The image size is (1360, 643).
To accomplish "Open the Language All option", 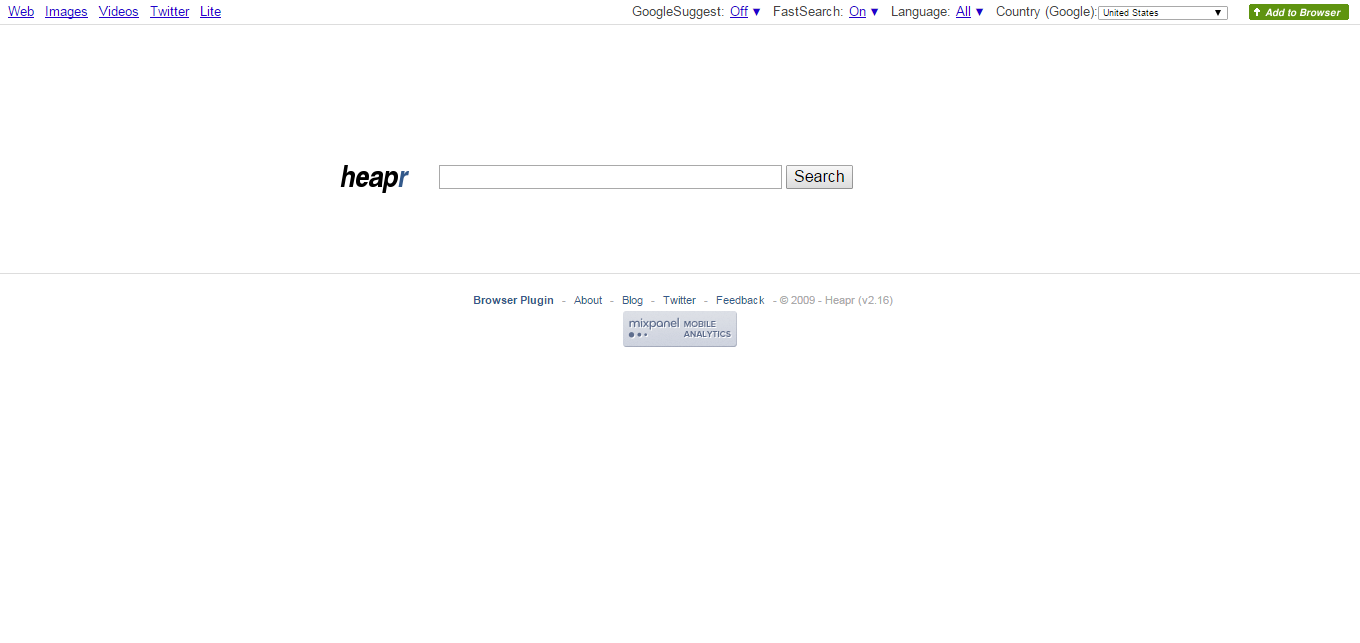I will pyautogui.click(x=963, y=12).
